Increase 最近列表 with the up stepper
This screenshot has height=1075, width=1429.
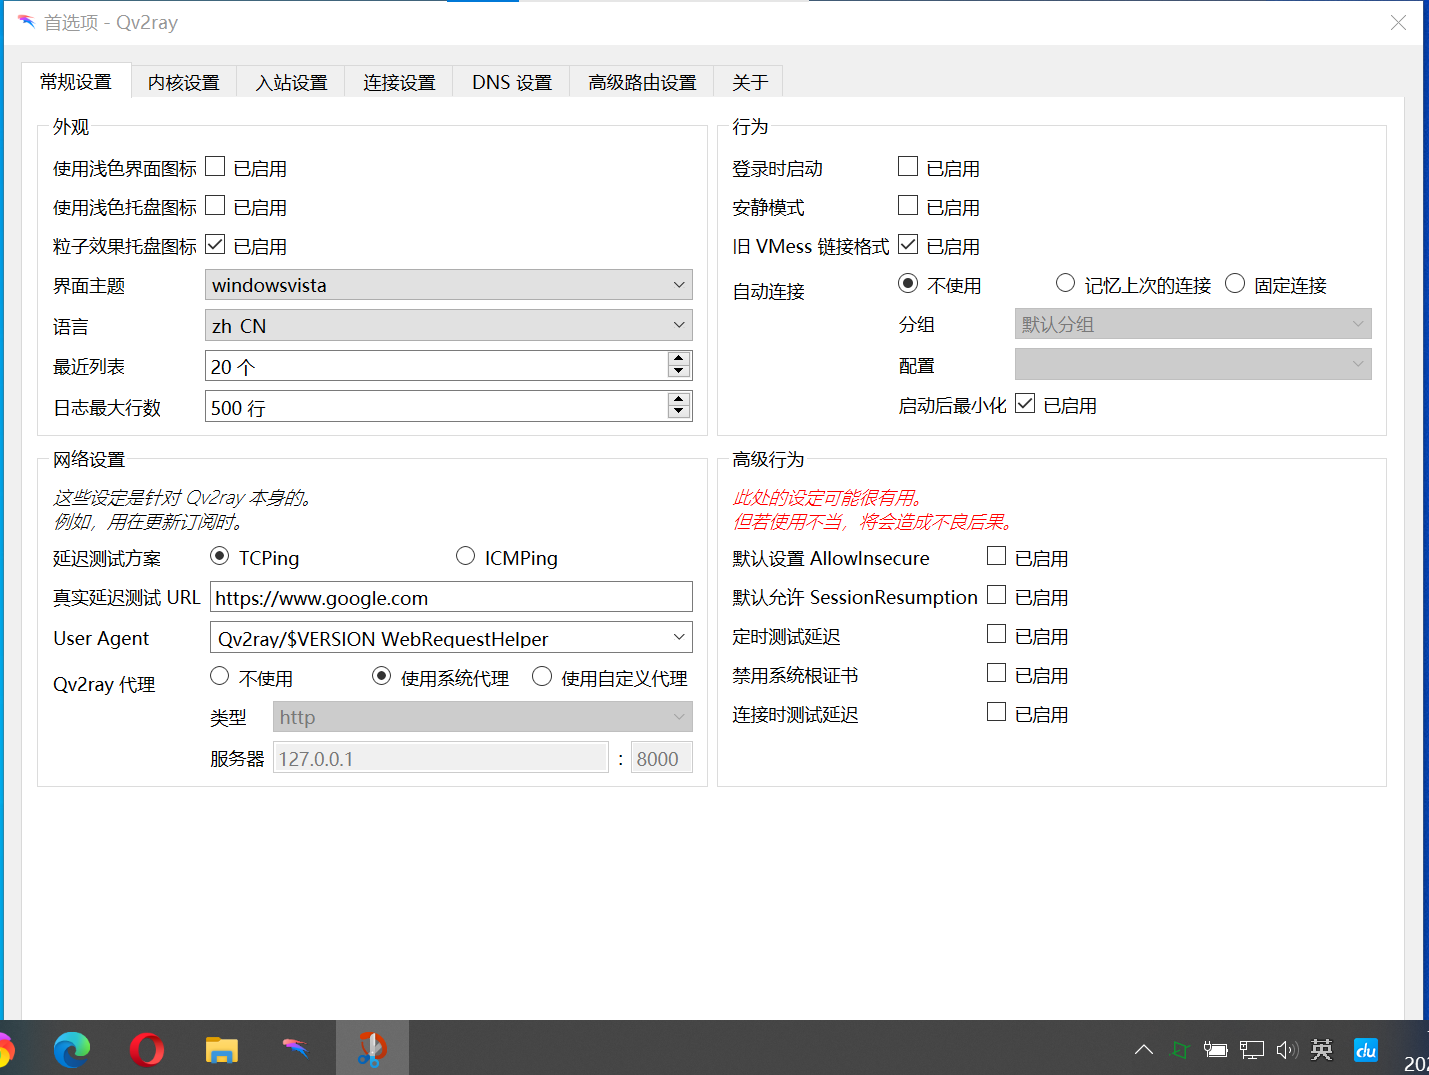679,359
